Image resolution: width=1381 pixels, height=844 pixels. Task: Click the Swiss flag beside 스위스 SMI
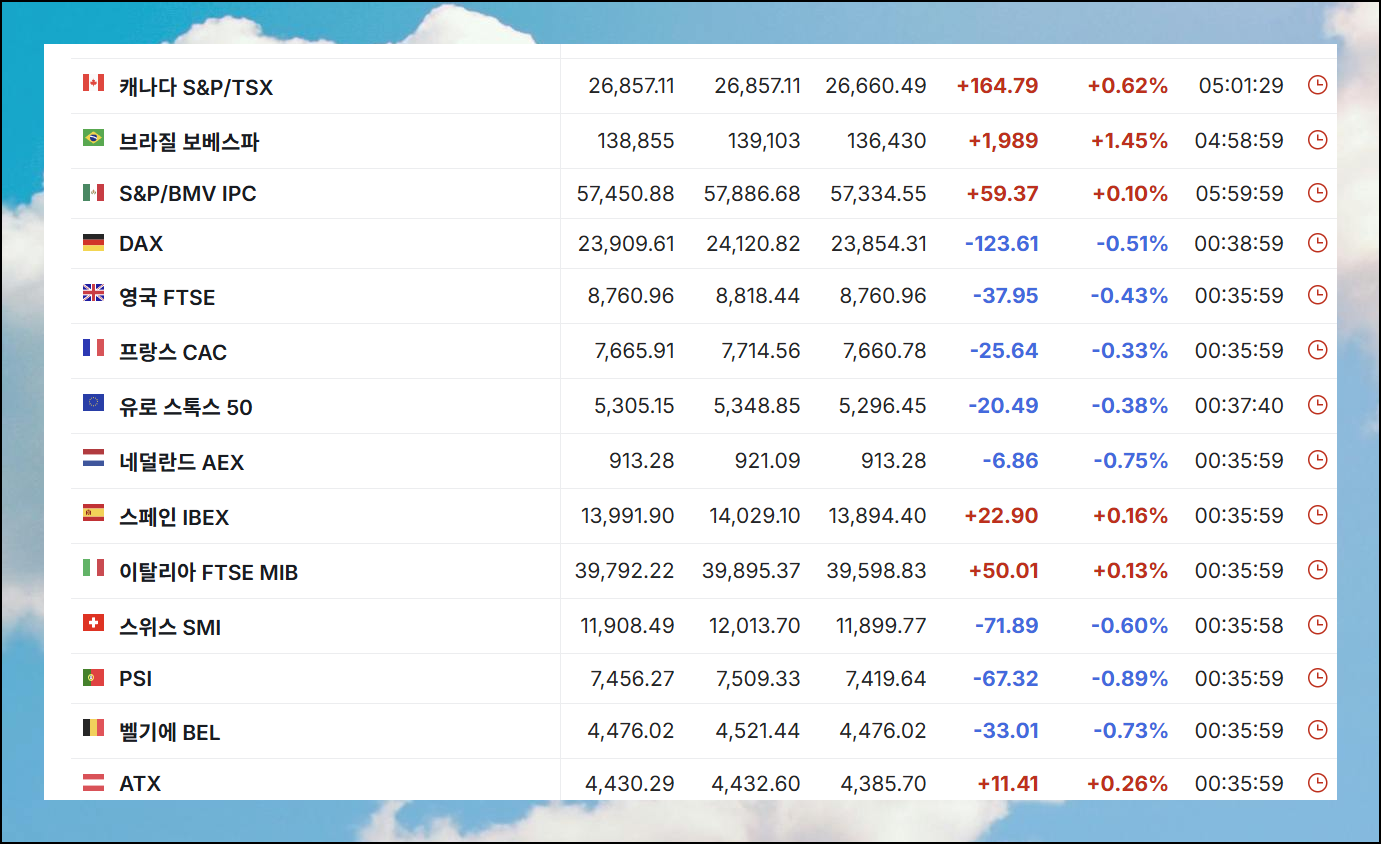[93, 622]
